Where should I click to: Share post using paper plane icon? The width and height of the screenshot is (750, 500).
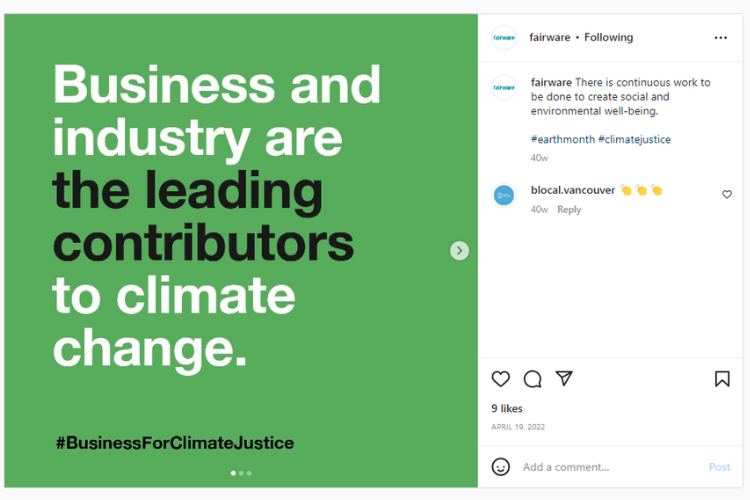tap(564, 378)
